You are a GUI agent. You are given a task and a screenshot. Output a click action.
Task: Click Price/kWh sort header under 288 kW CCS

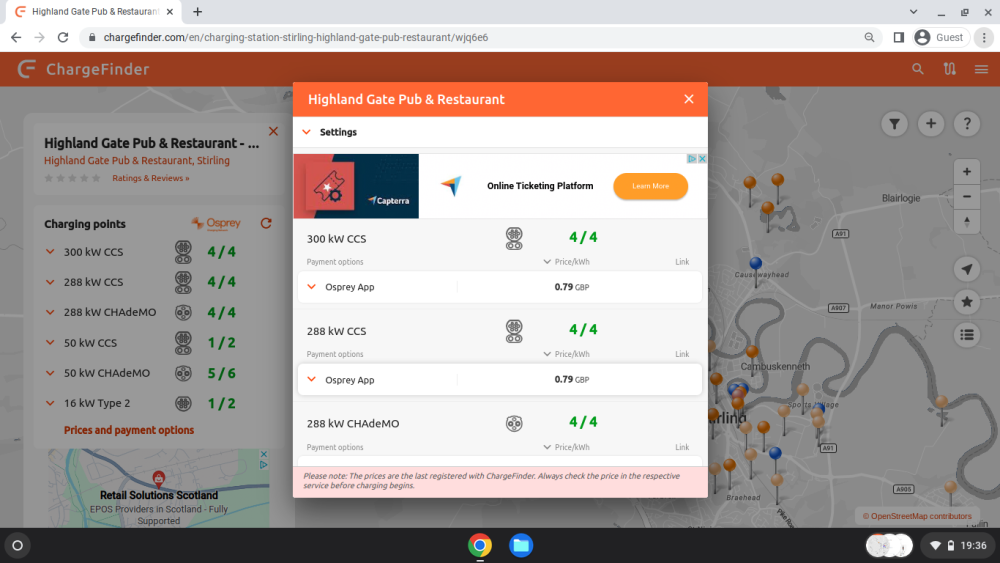[566, 354]
